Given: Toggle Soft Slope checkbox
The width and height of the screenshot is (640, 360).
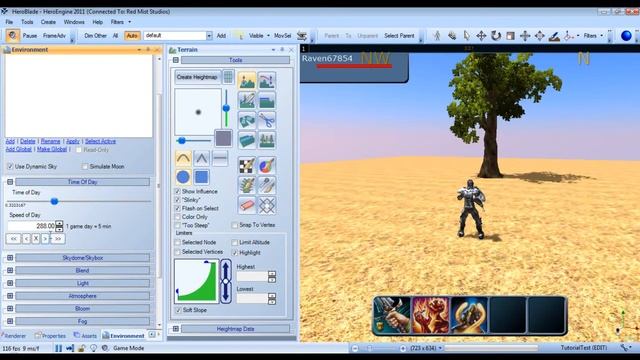Looking at the screenshot, I should (178, 310).
